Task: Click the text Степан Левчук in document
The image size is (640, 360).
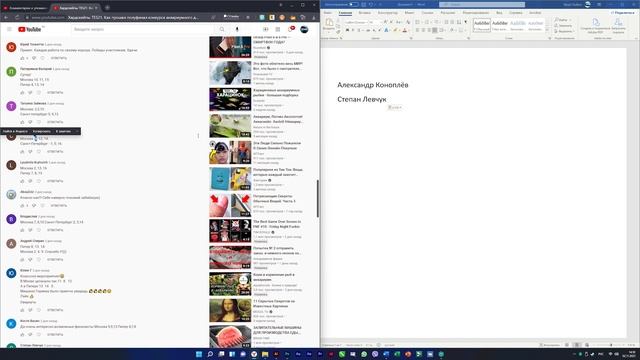Action: (362, 99)
